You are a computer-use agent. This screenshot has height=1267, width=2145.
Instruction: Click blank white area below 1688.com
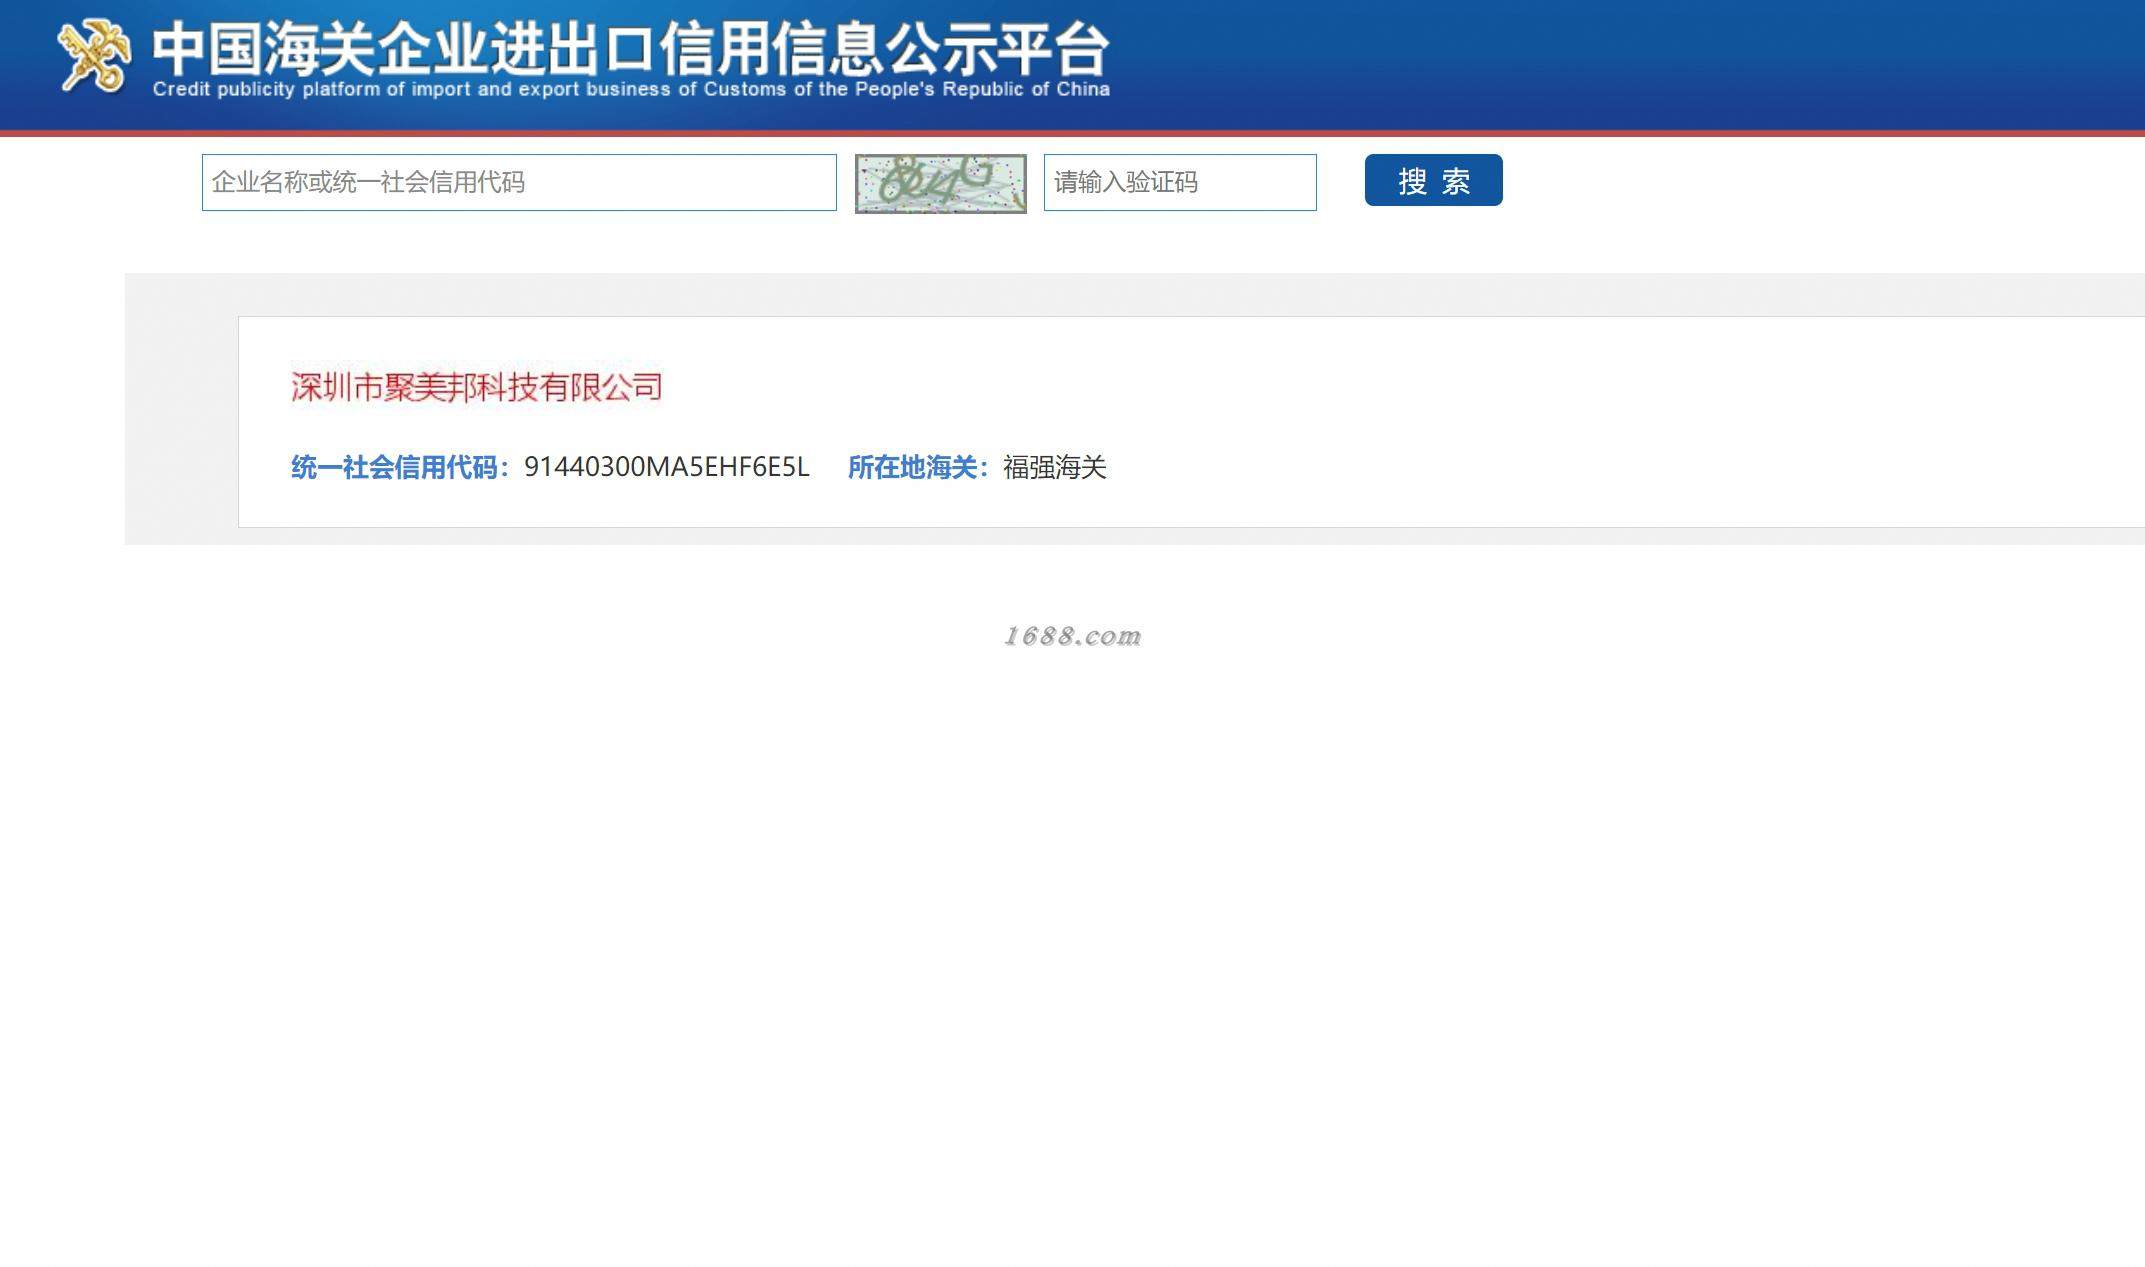click(1072, 900)
